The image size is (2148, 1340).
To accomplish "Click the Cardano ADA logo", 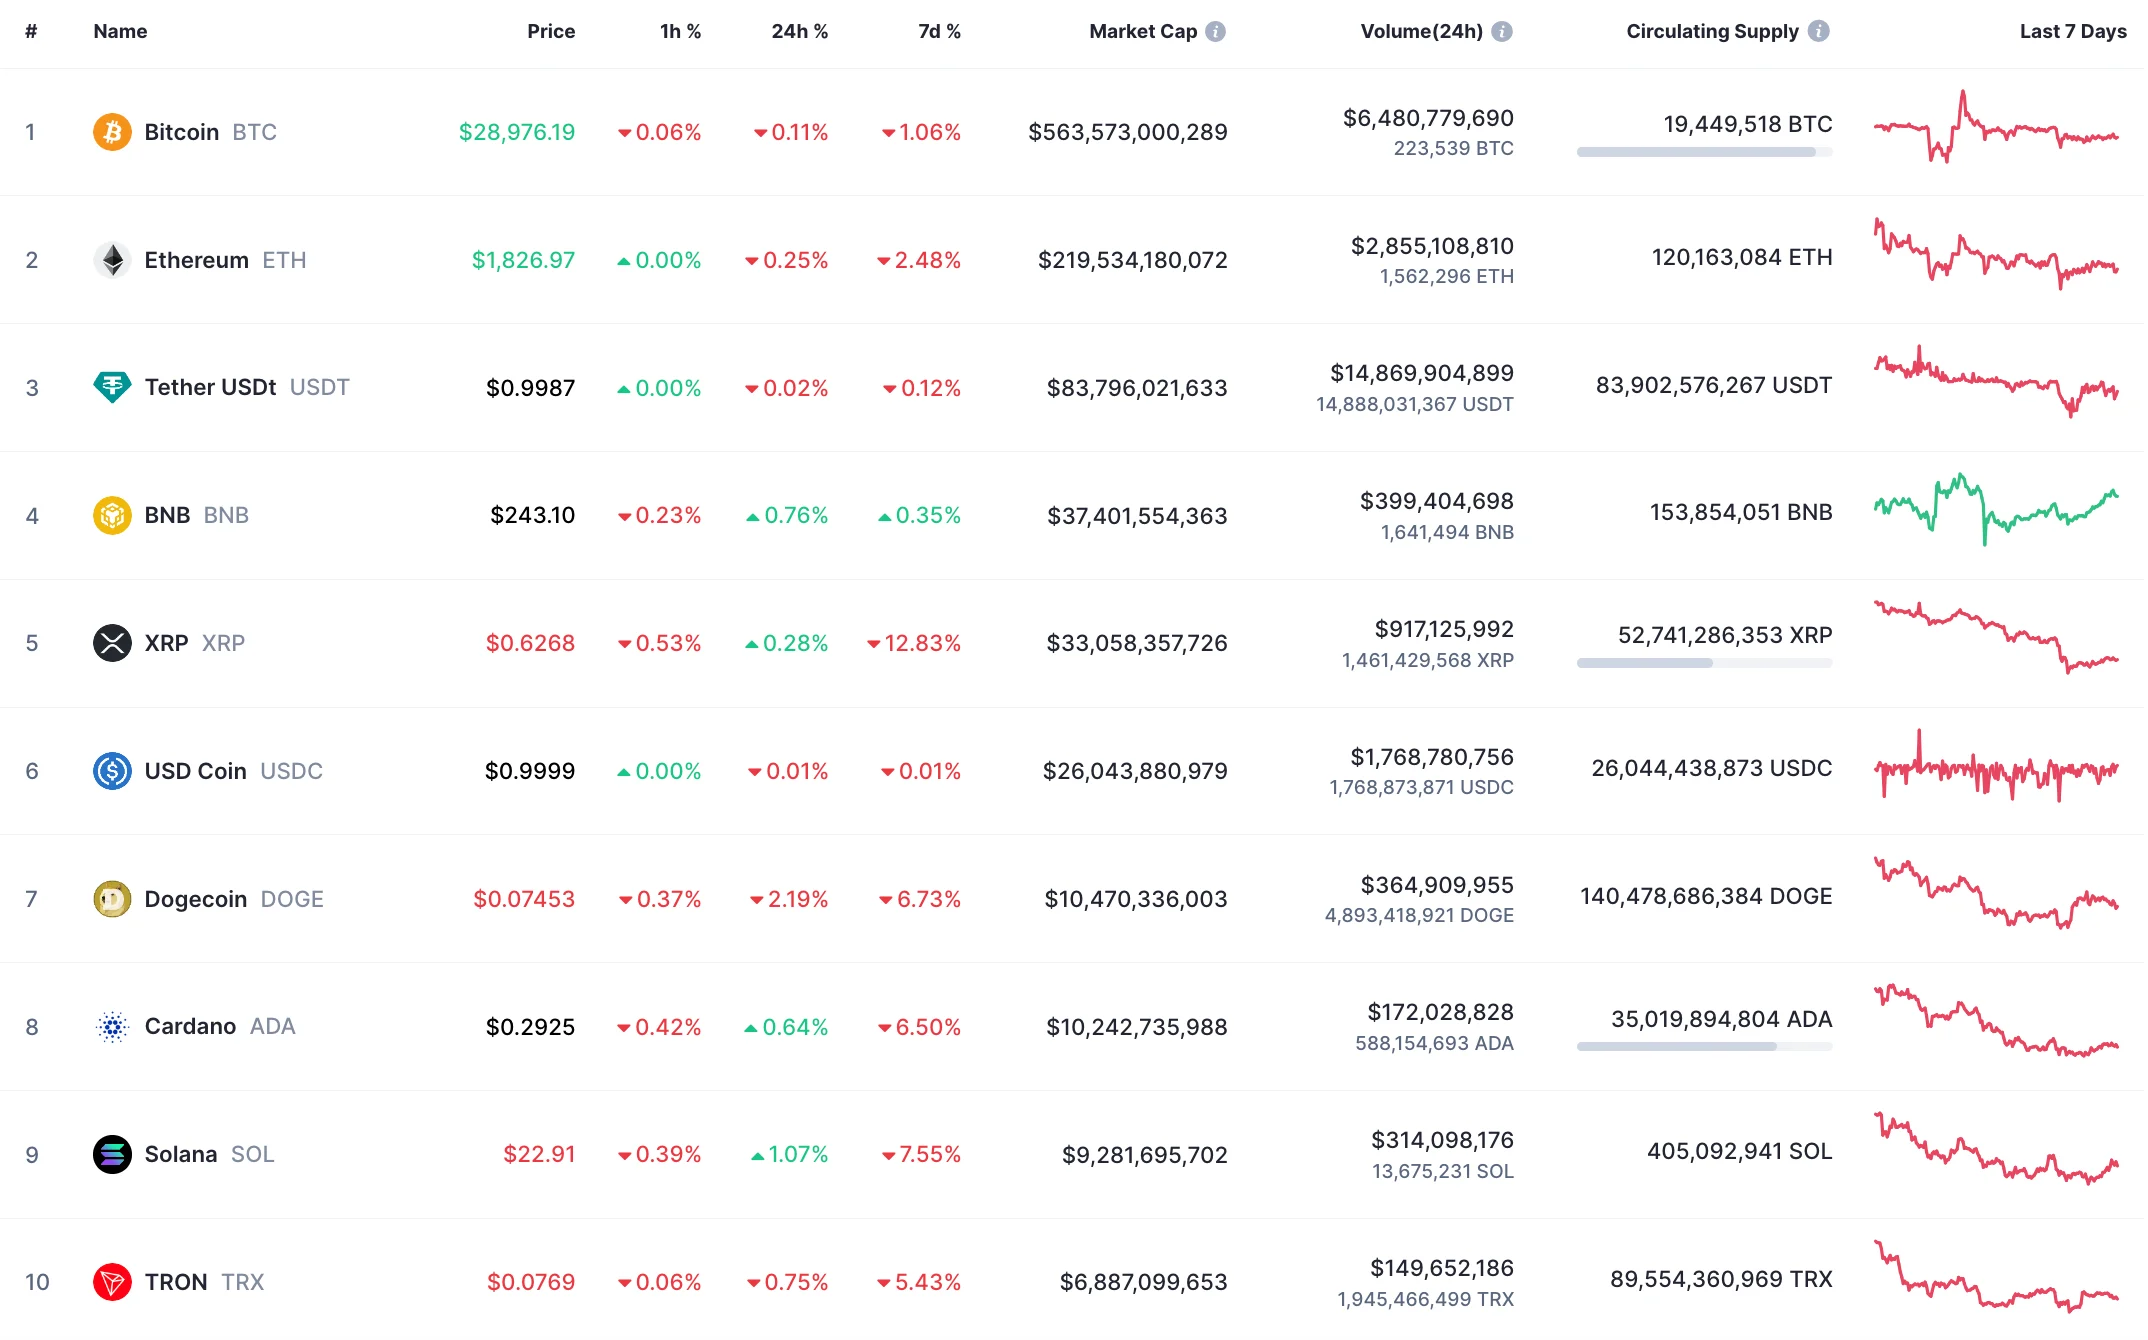I will pos(112,1026).
